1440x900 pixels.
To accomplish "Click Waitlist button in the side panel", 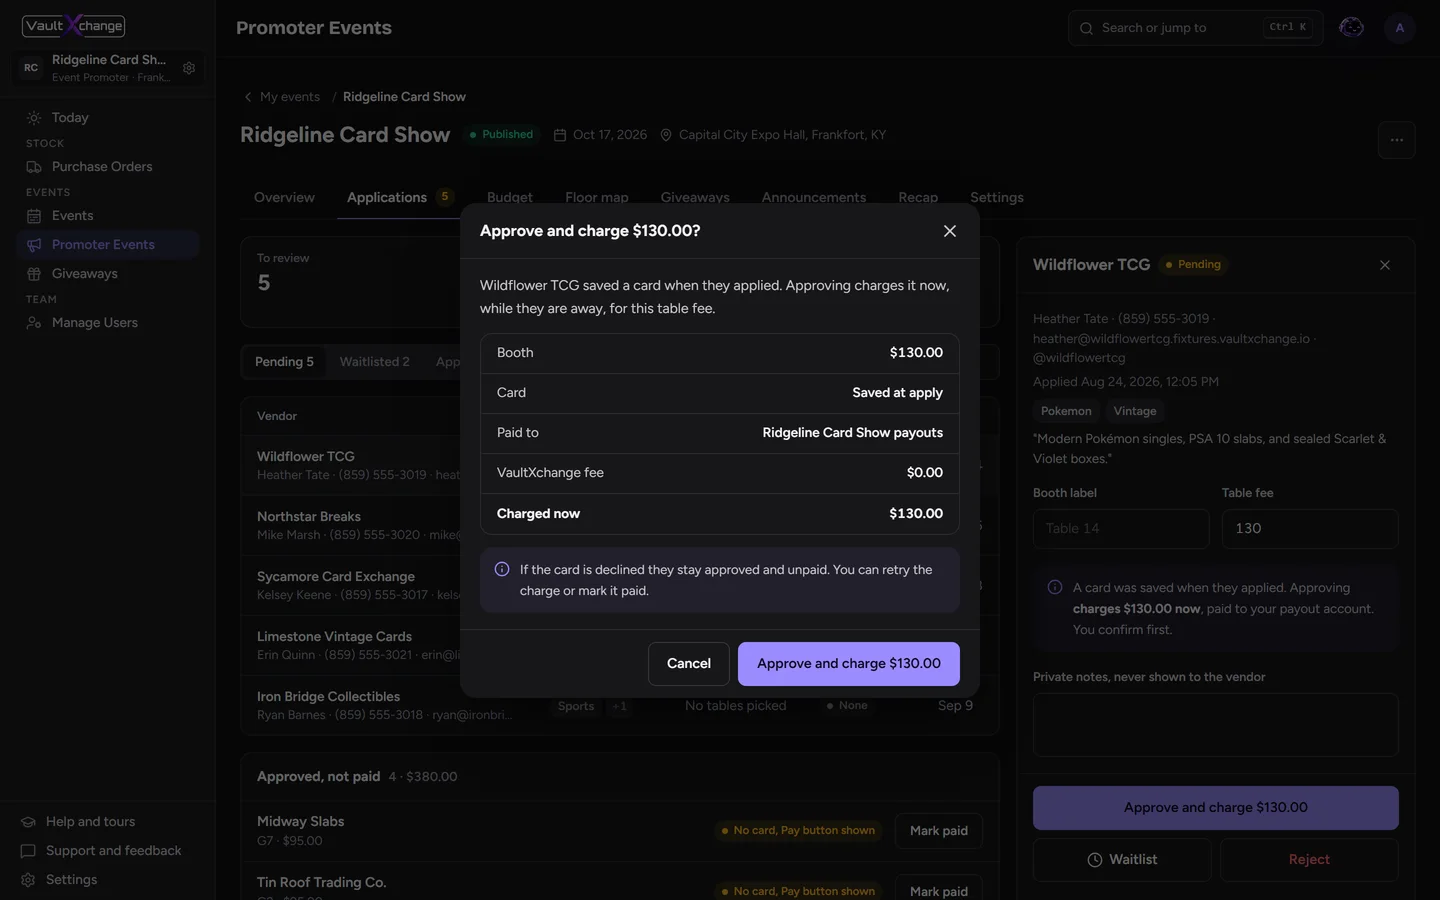I will (1122, 860).
